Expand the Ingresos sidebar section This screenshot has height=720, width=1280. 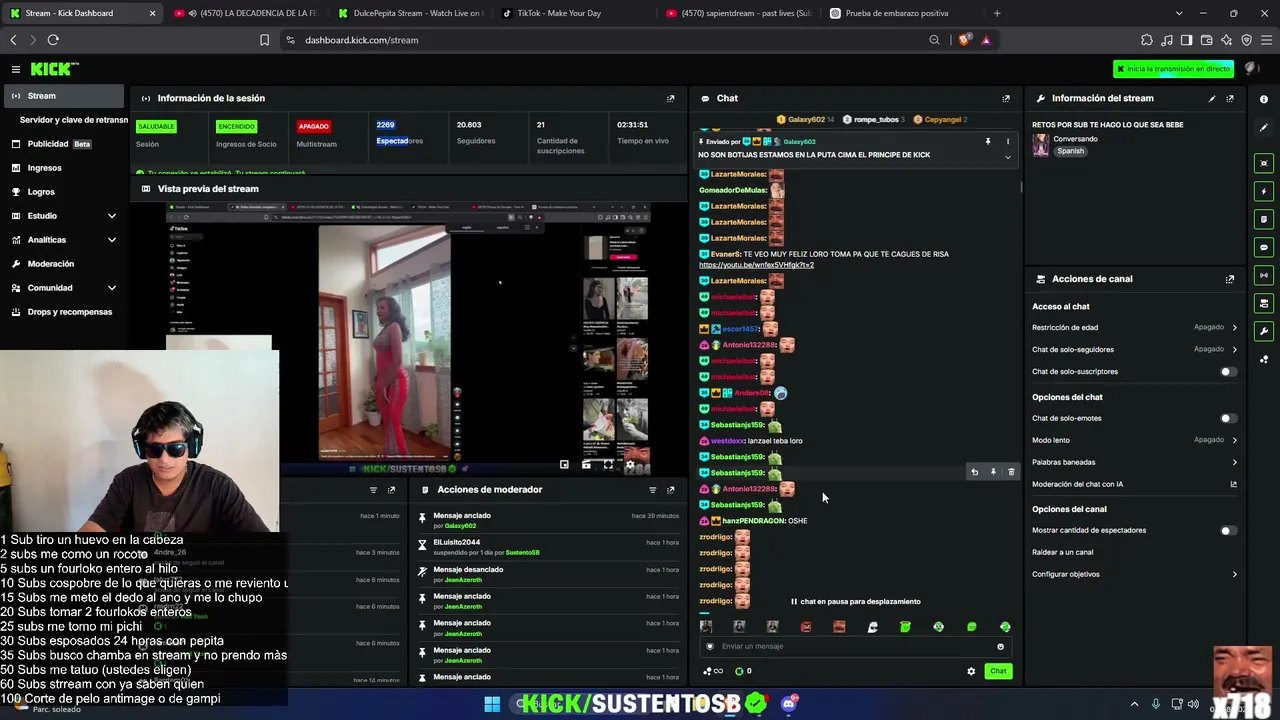[x=63, y=168]
